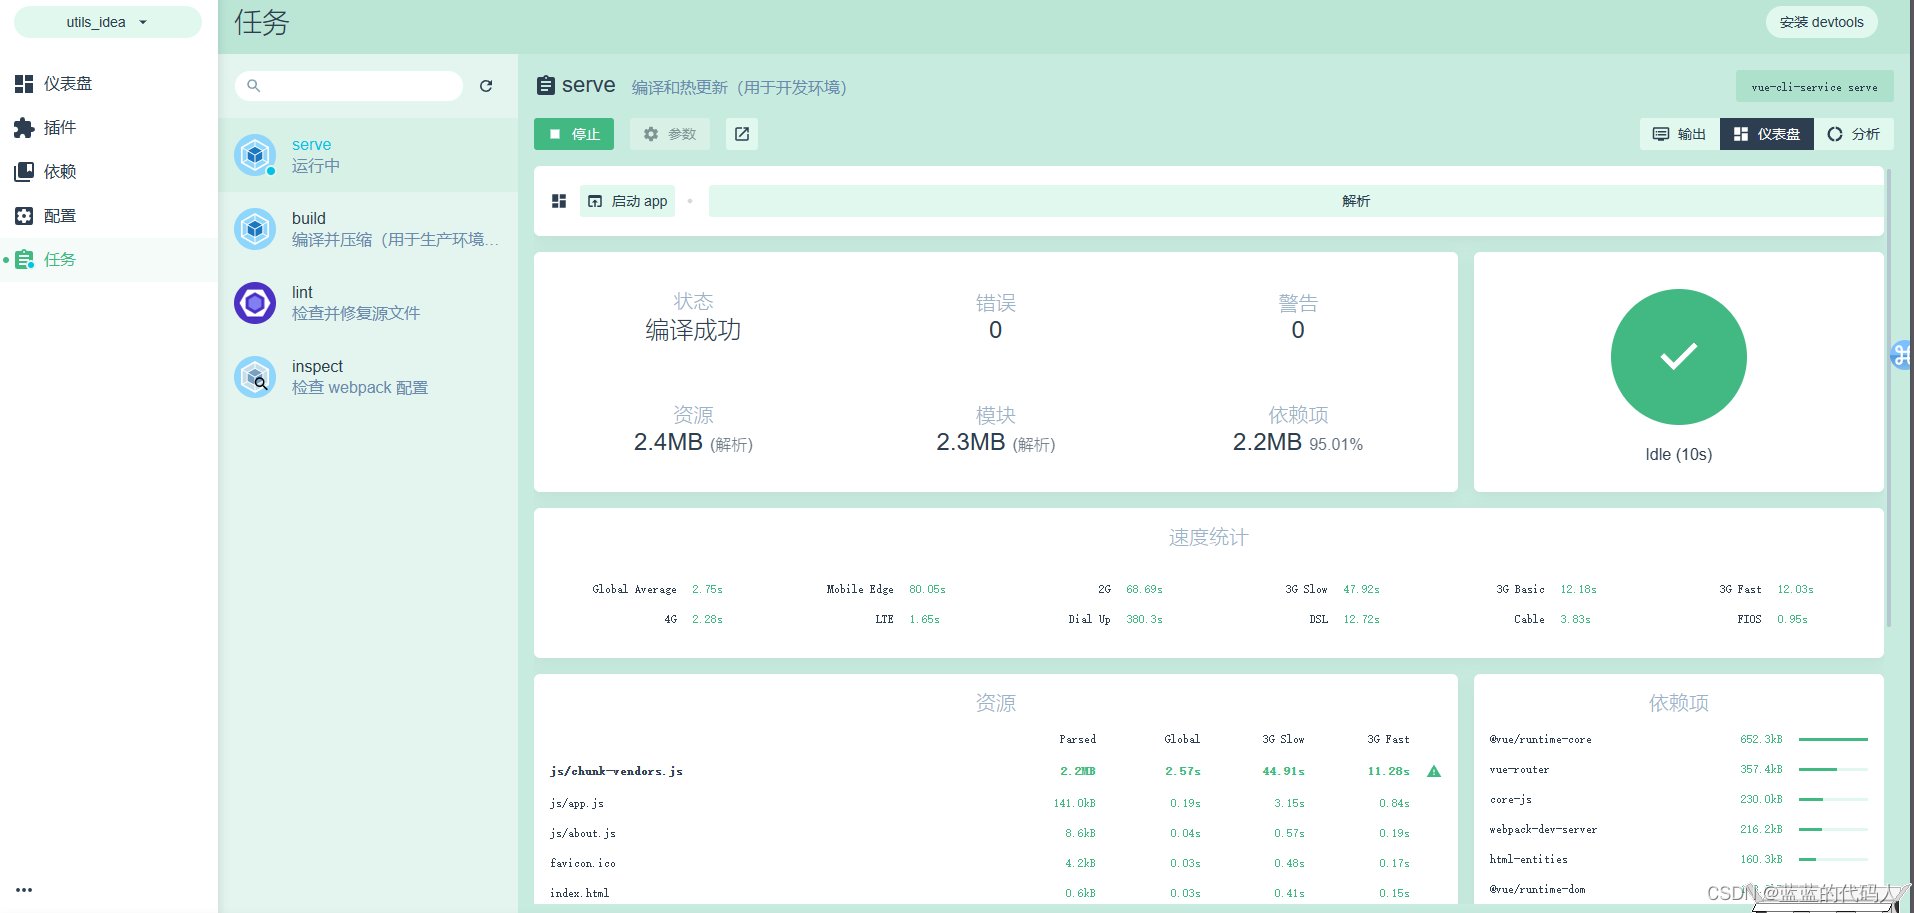Click the index.html asset row
This screenshot has height=913, width=1914.
coord(996,893)
